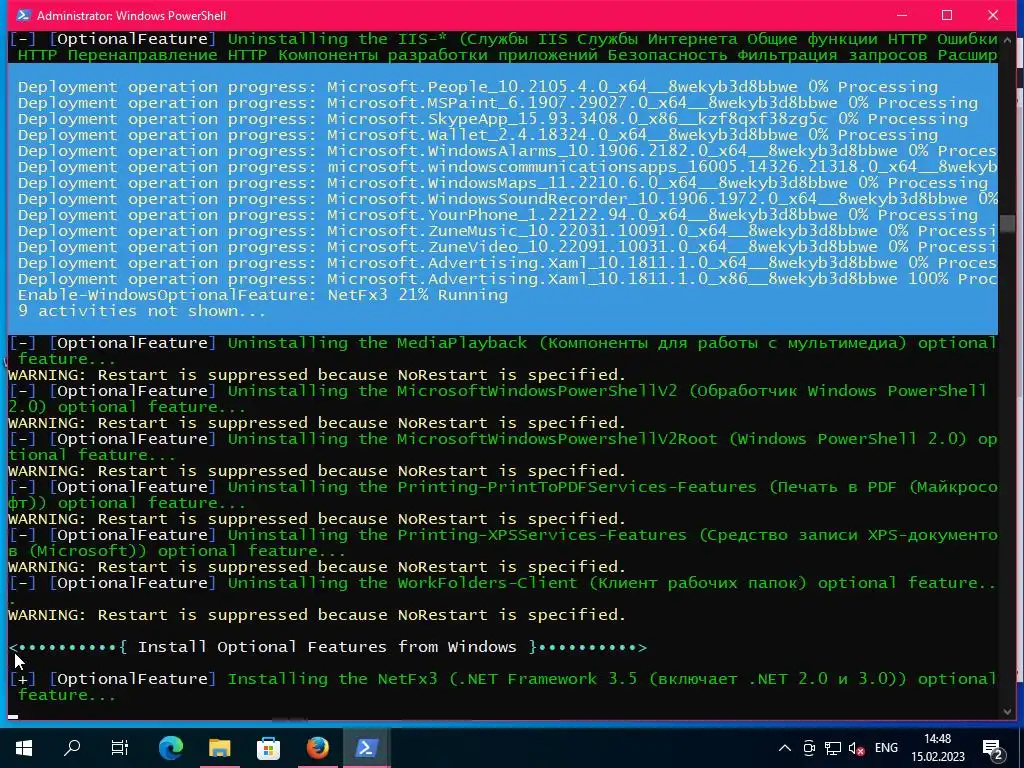
Task: Click the Administrator: Windows PowerShell title text
Action: click(x=131, y=15)
